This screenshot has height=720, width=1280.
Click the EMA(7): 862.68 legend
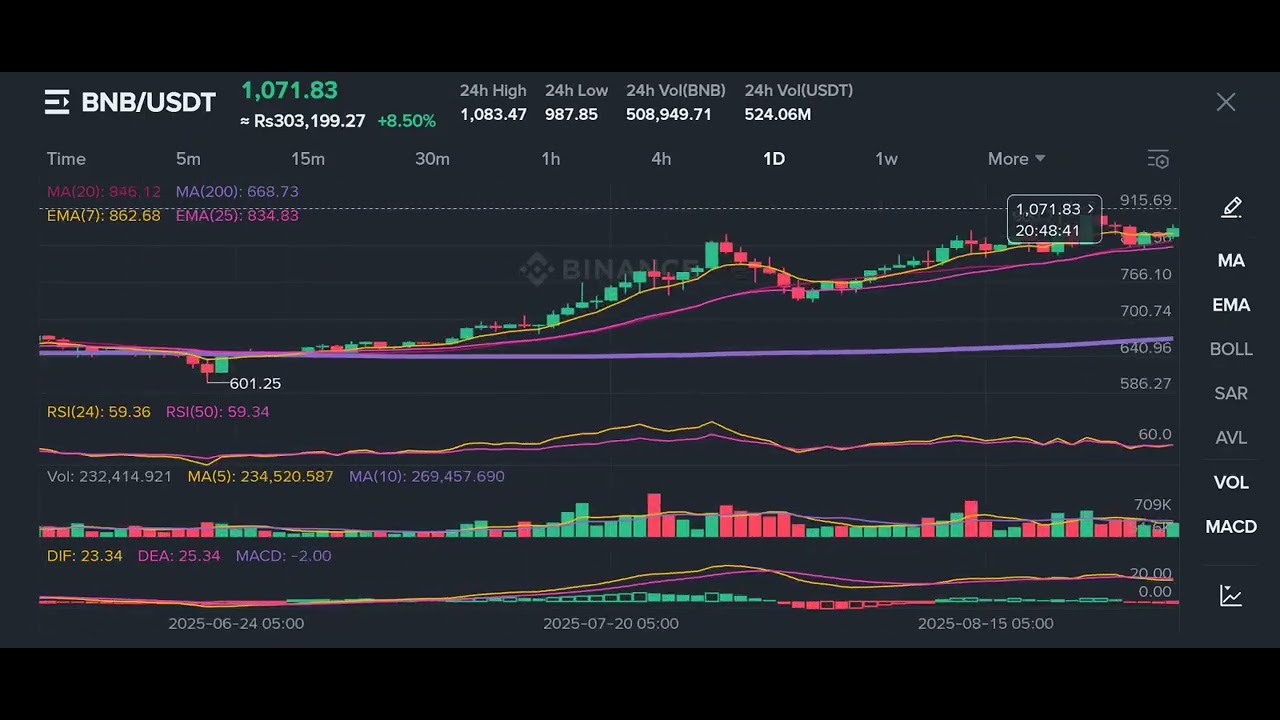[104, 215]
